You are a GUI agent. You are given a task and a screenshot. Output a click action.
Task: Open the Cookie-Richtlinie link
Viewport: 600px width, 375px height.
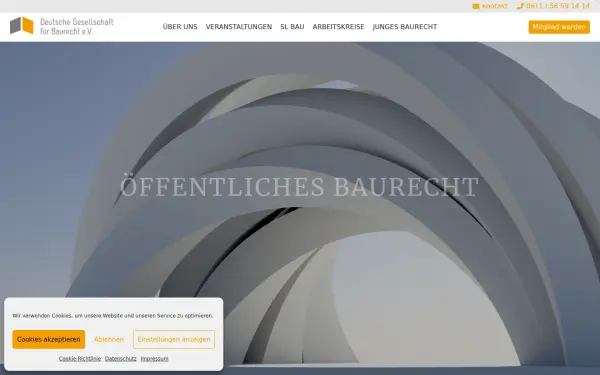click(80, 359)
